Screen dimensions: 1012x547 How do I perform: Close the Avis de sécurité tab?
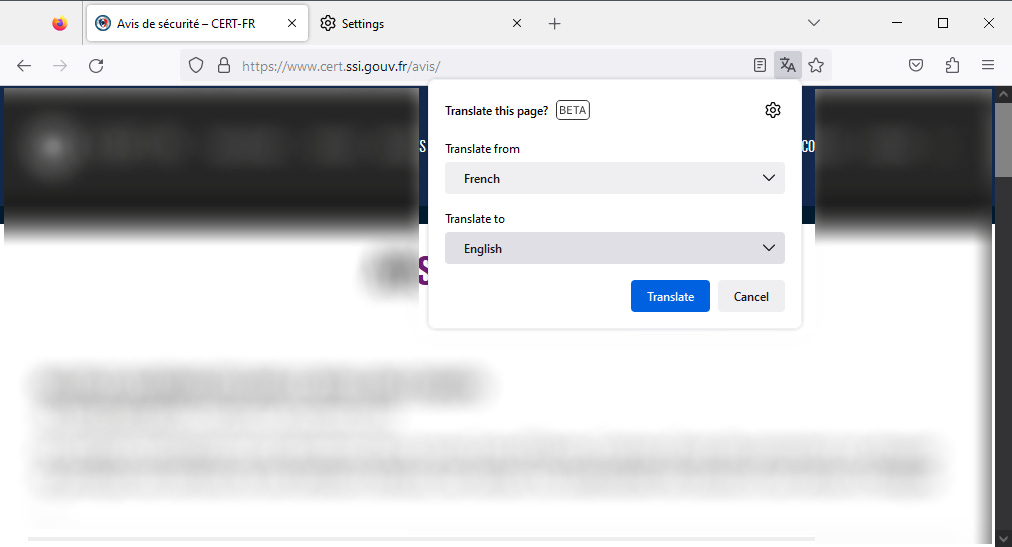292,23
